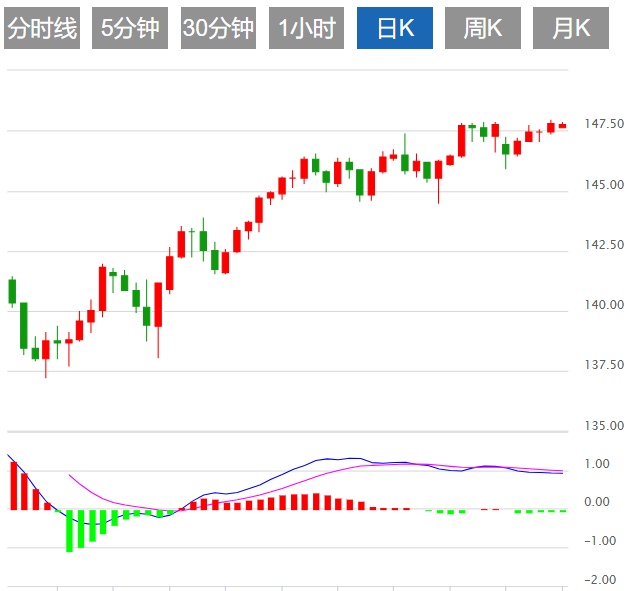Switch to 周K weekly chart
636x591 pixels.
[483, 28]
